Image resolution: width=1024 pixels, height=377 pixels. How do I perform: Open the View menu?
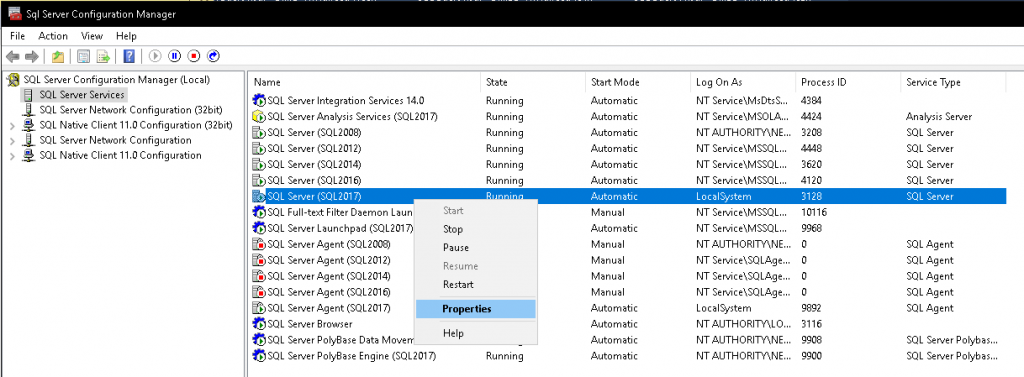click(x=92, y=36)
